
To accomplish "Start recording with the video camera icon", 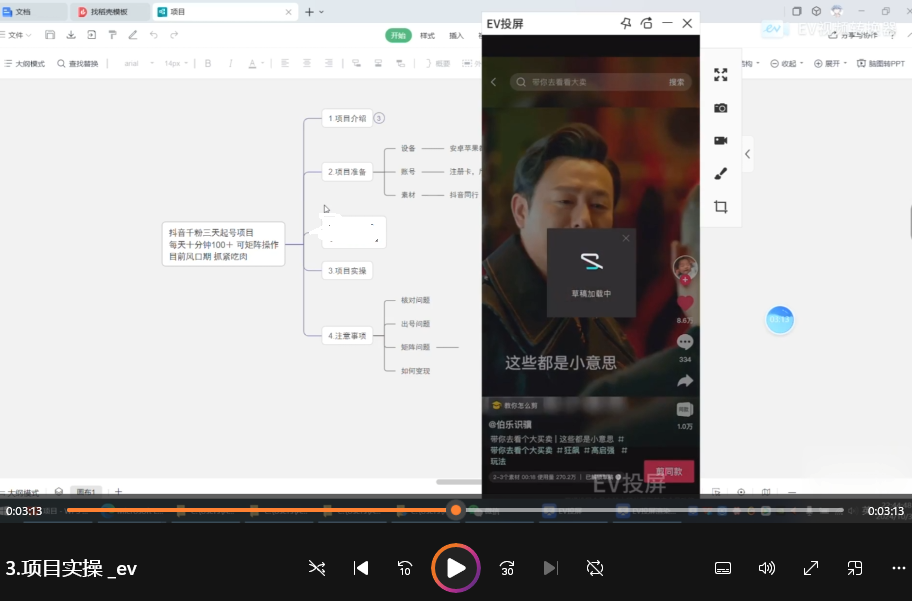I will point(720,140).
